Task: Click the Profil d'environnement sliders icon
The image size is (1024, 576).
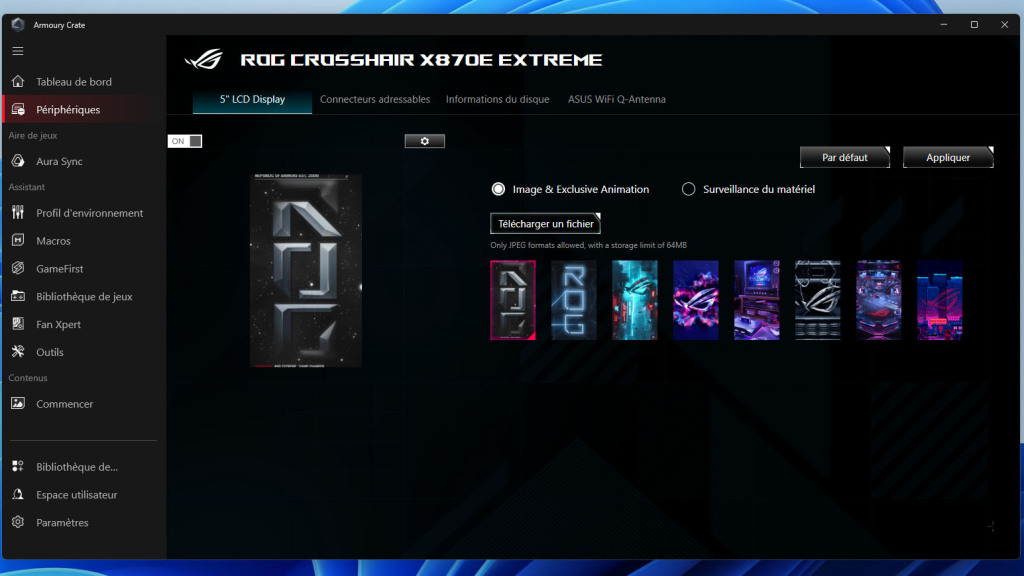Action: [18, 213]
